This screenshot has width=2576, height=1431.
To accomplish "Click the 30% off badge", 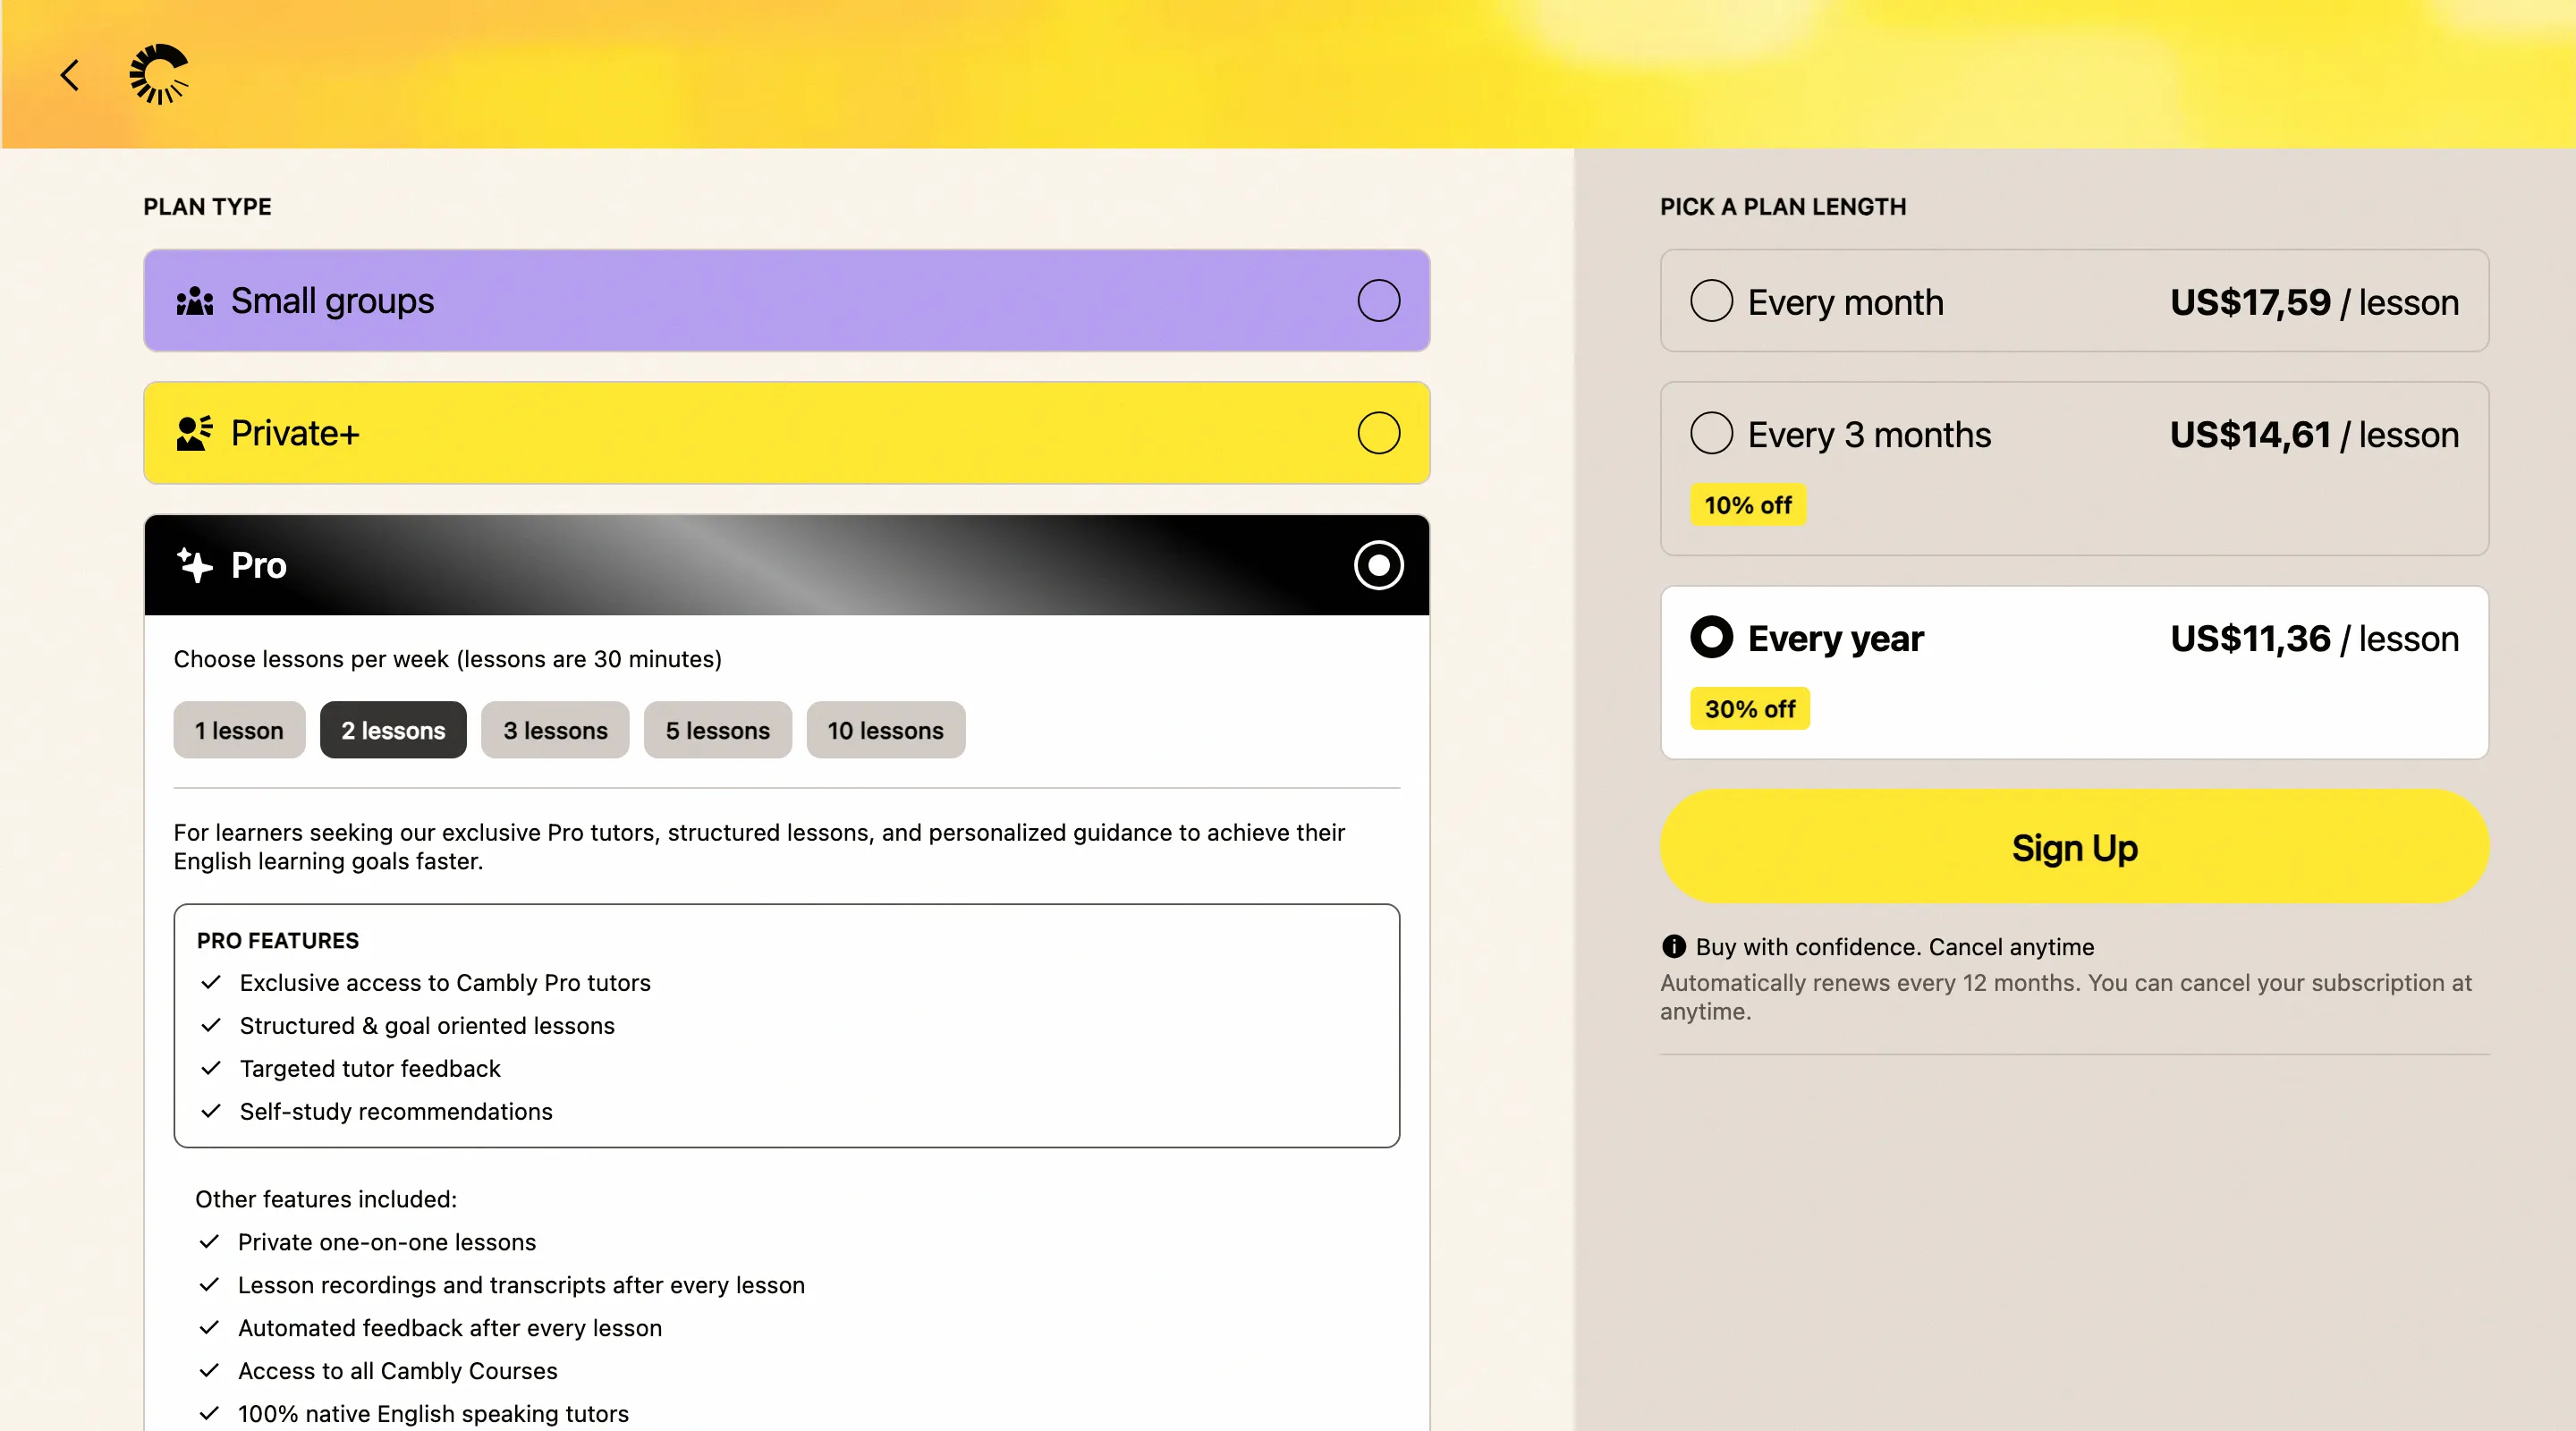I will [x=1750, y=709].
